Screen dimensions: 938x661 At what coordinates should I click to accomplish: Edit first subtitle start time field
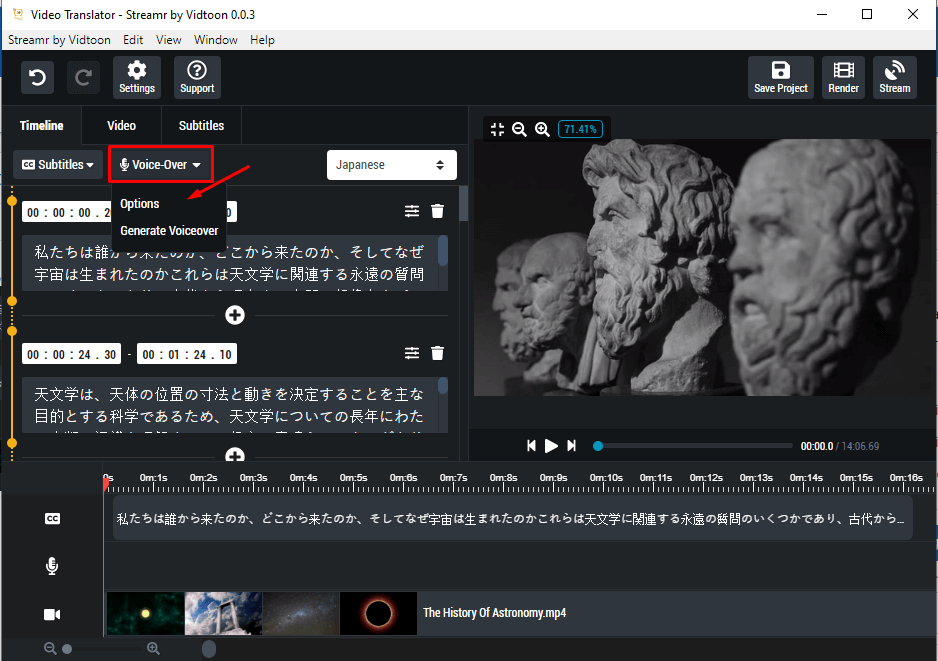[x=66, y=212]
